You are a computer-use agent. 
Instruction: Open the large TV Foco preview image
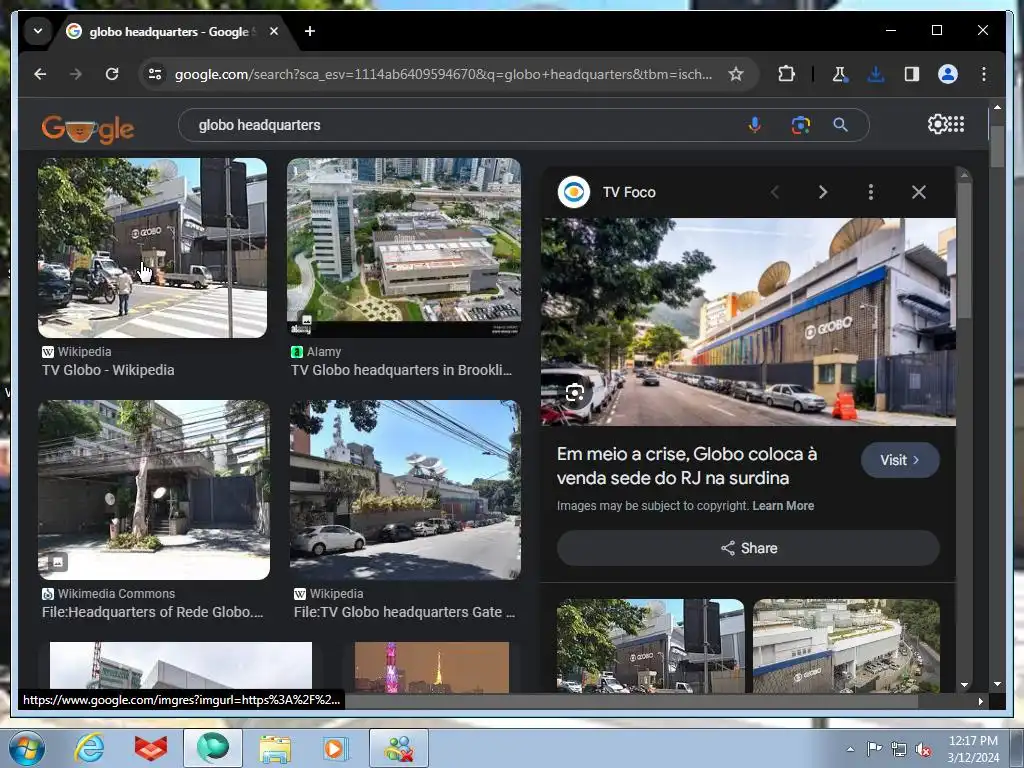[x=748, y=321]
